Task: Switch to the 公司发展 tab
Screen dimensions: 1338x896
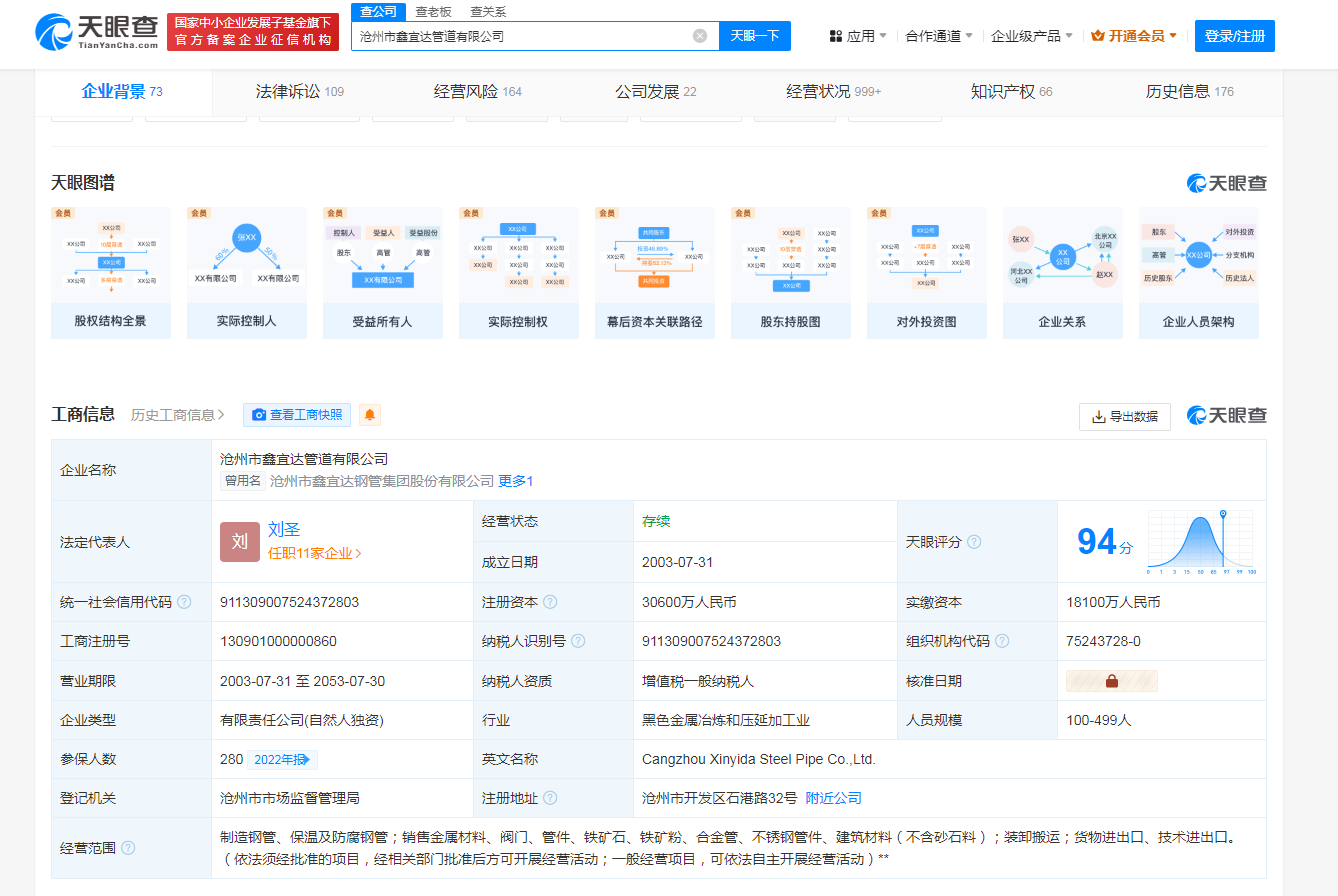Action: tap(655, 92)
